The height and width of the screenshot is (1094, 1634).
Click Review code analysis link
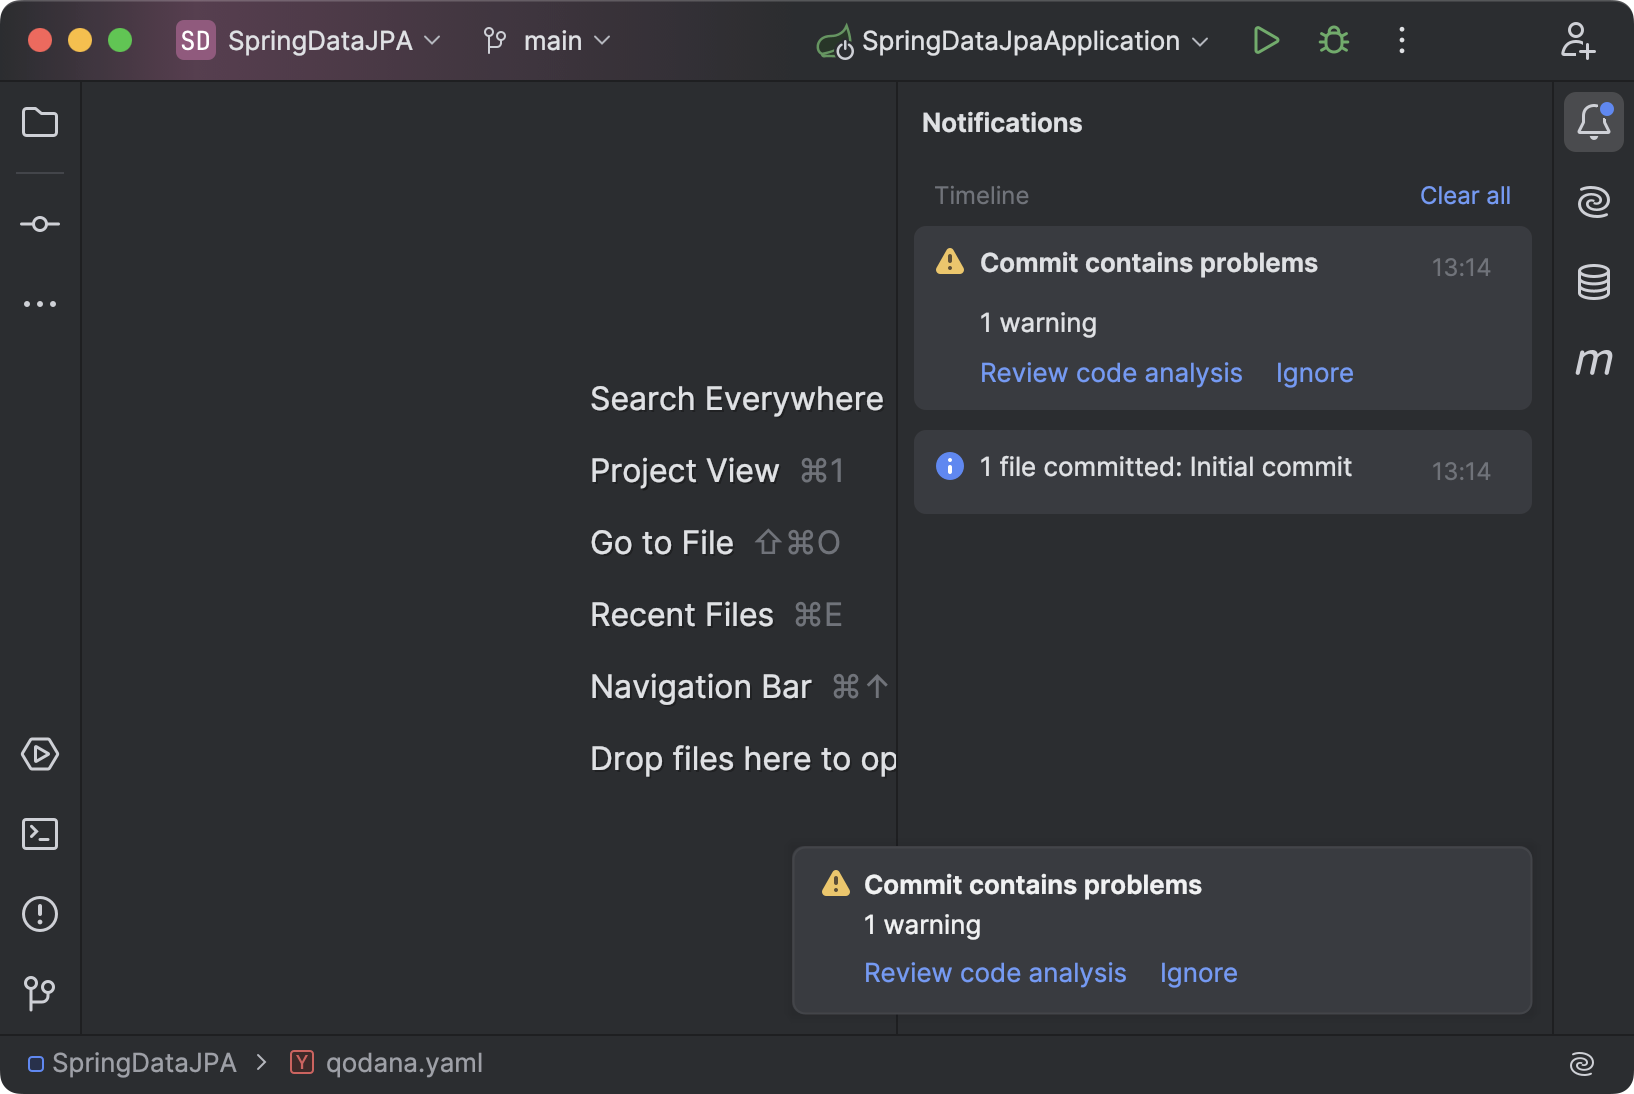click(1110, 372)
